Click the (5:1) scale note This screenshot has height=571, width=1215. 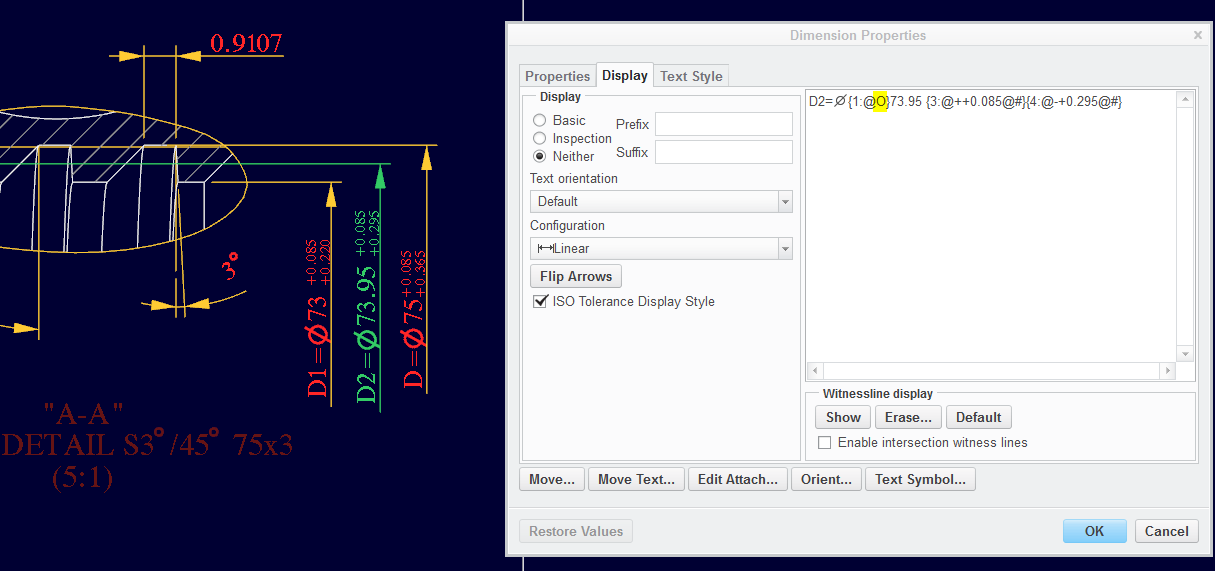[x=82, y=478]
